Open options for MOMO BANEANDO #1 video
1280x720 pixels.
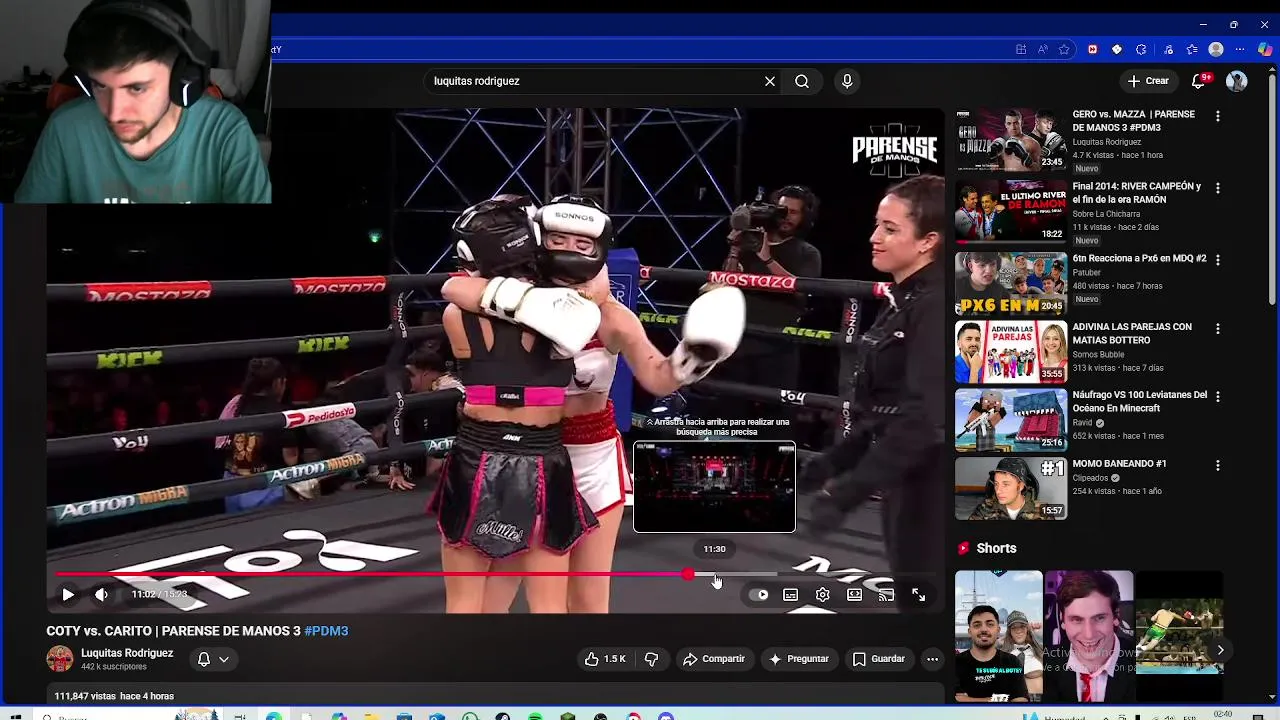click(x=1217, y=465)
